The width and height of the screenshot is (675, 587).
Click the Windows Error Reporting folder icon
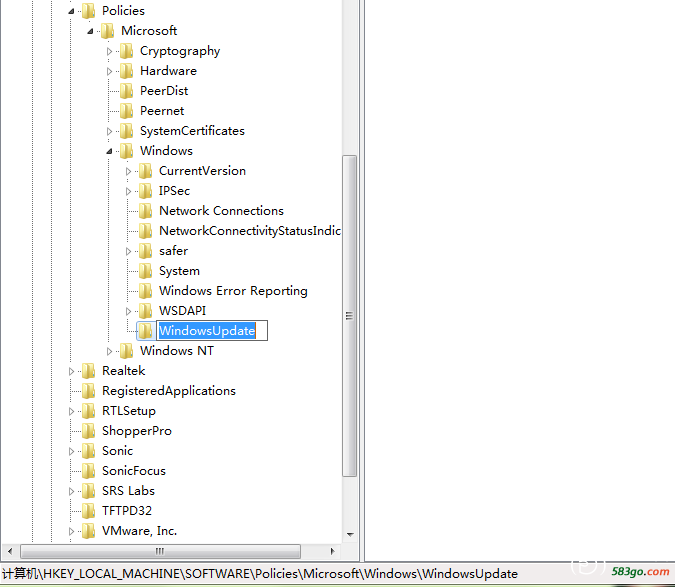pyautogui.click(x=145, y=291)
